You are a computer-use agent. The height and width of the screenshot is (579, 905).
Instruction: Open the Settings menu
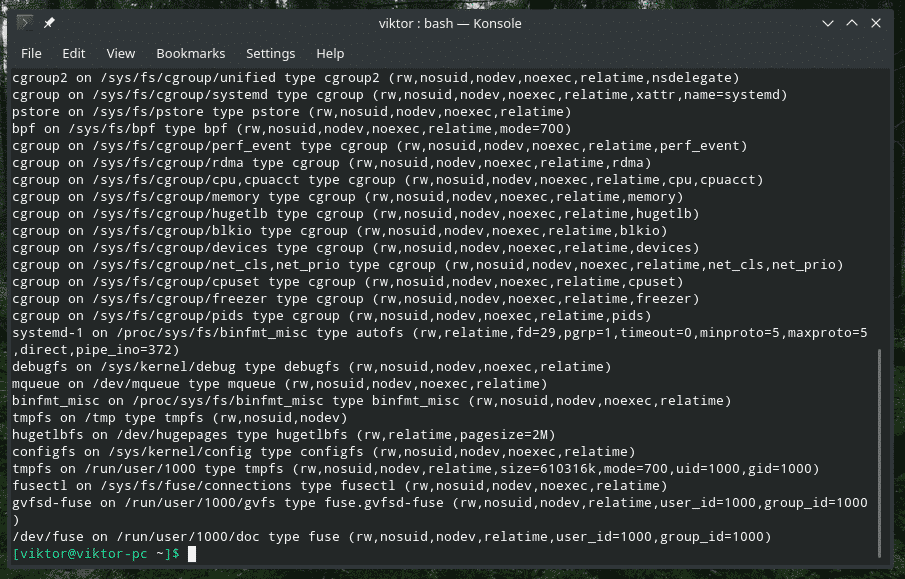(x=270, y=53)
